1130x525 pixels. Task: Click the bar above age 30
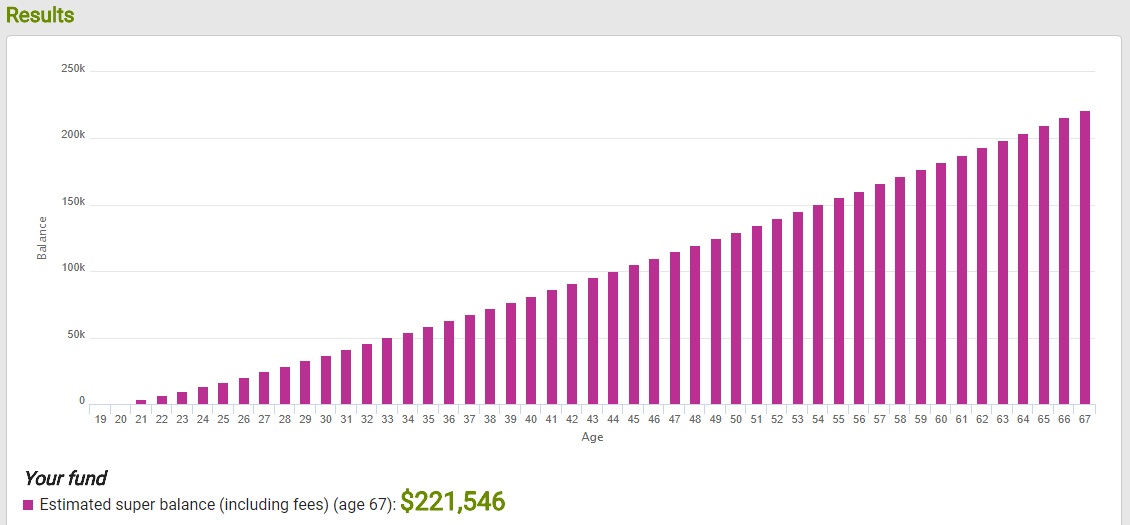[326, 380]
